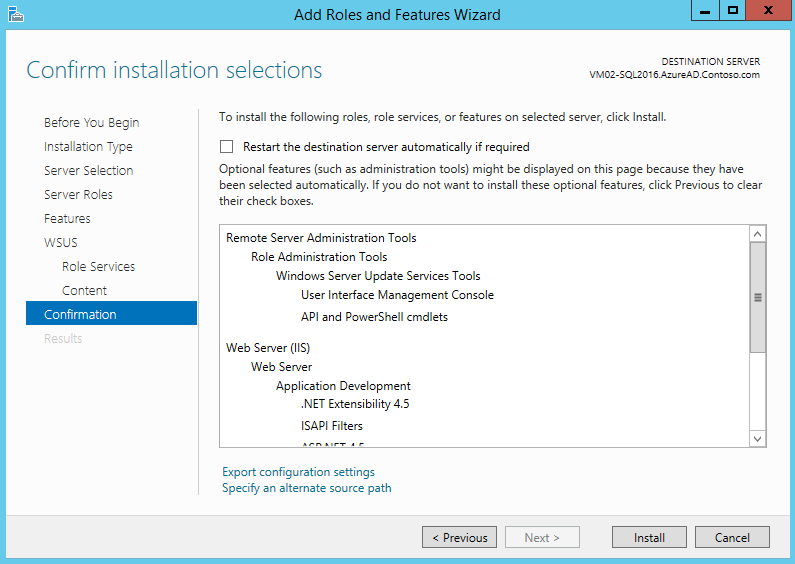The image size is (795, 564).
Task: Click the Previous button
Action: (459, 538)
